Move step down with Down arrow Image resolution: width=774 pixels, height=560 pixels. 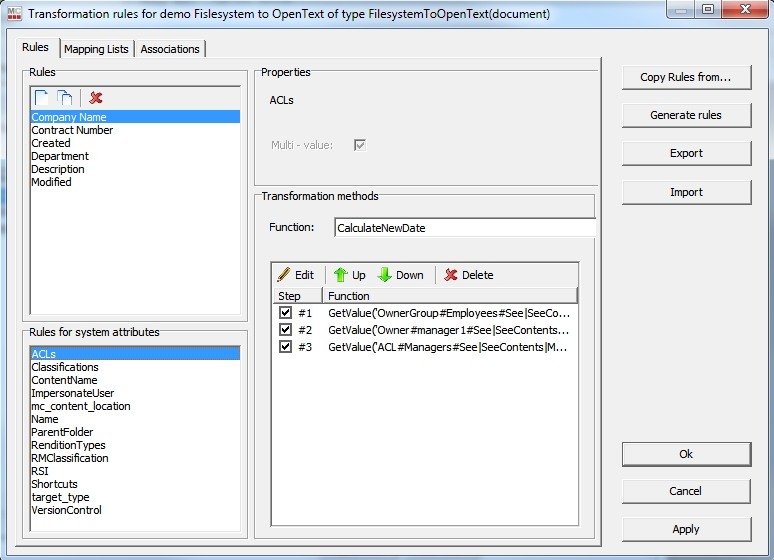(x=400, y=275)
